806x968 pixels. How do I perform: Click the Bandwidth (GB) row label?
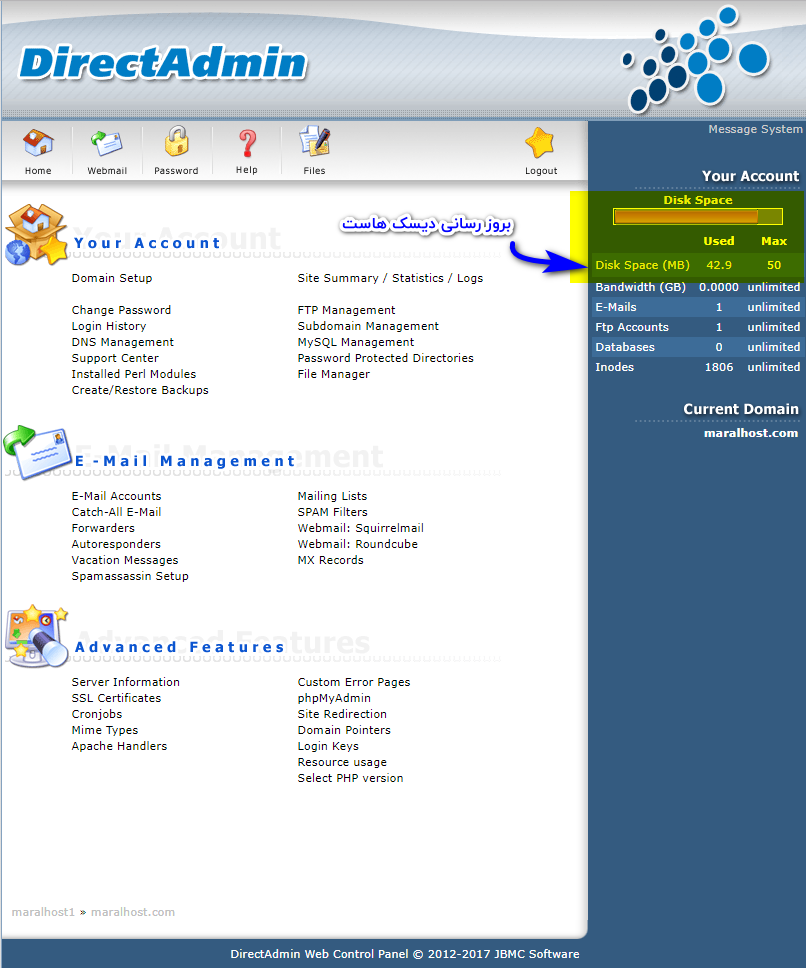click(x=641, y=286)
